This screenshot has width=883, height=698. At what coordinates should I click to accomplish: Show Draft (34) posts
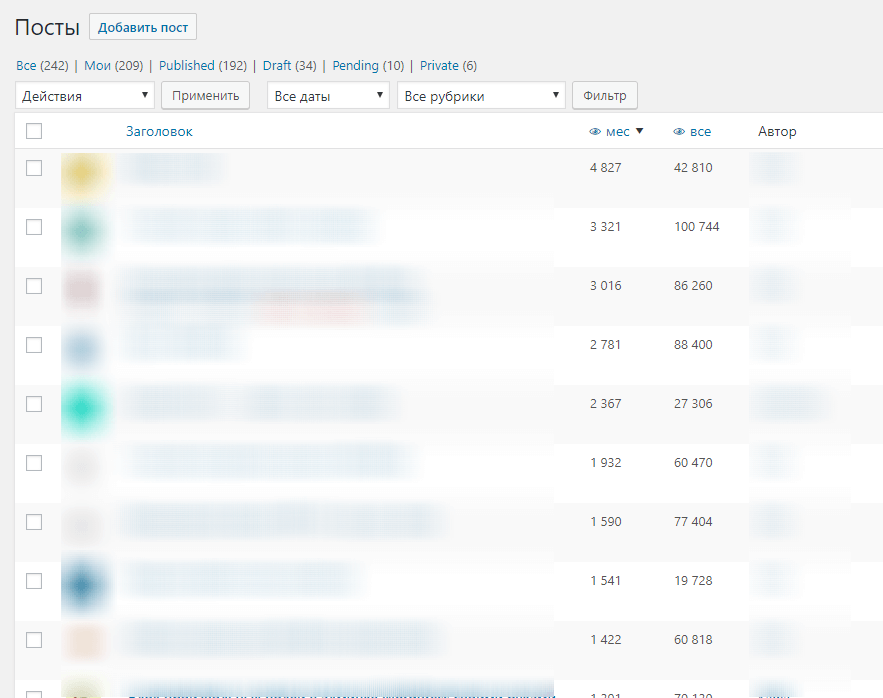click(289, 66)
